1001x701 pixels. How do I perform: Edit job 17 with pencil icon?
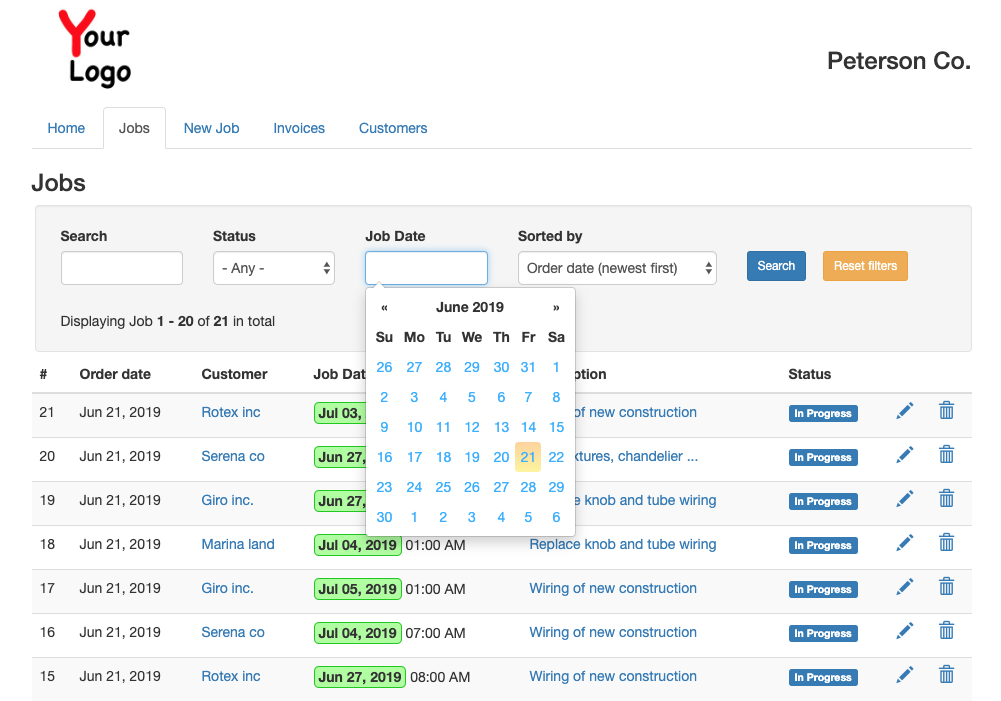[905, 587]
